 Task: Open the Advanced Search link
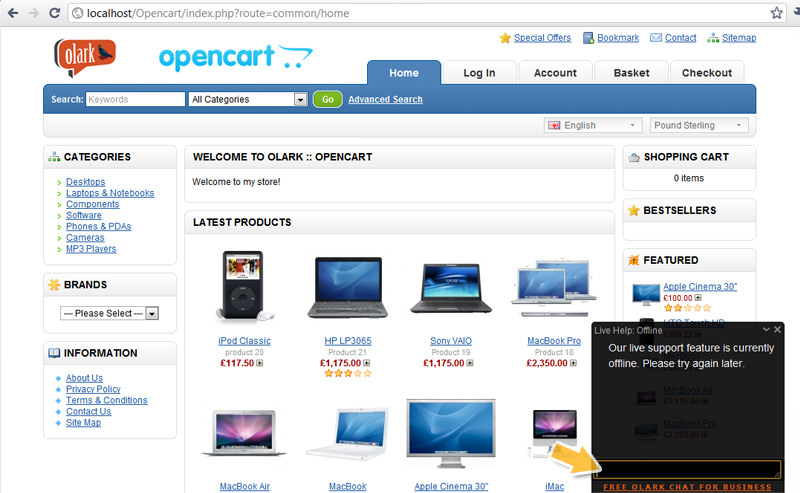[385, 99]
